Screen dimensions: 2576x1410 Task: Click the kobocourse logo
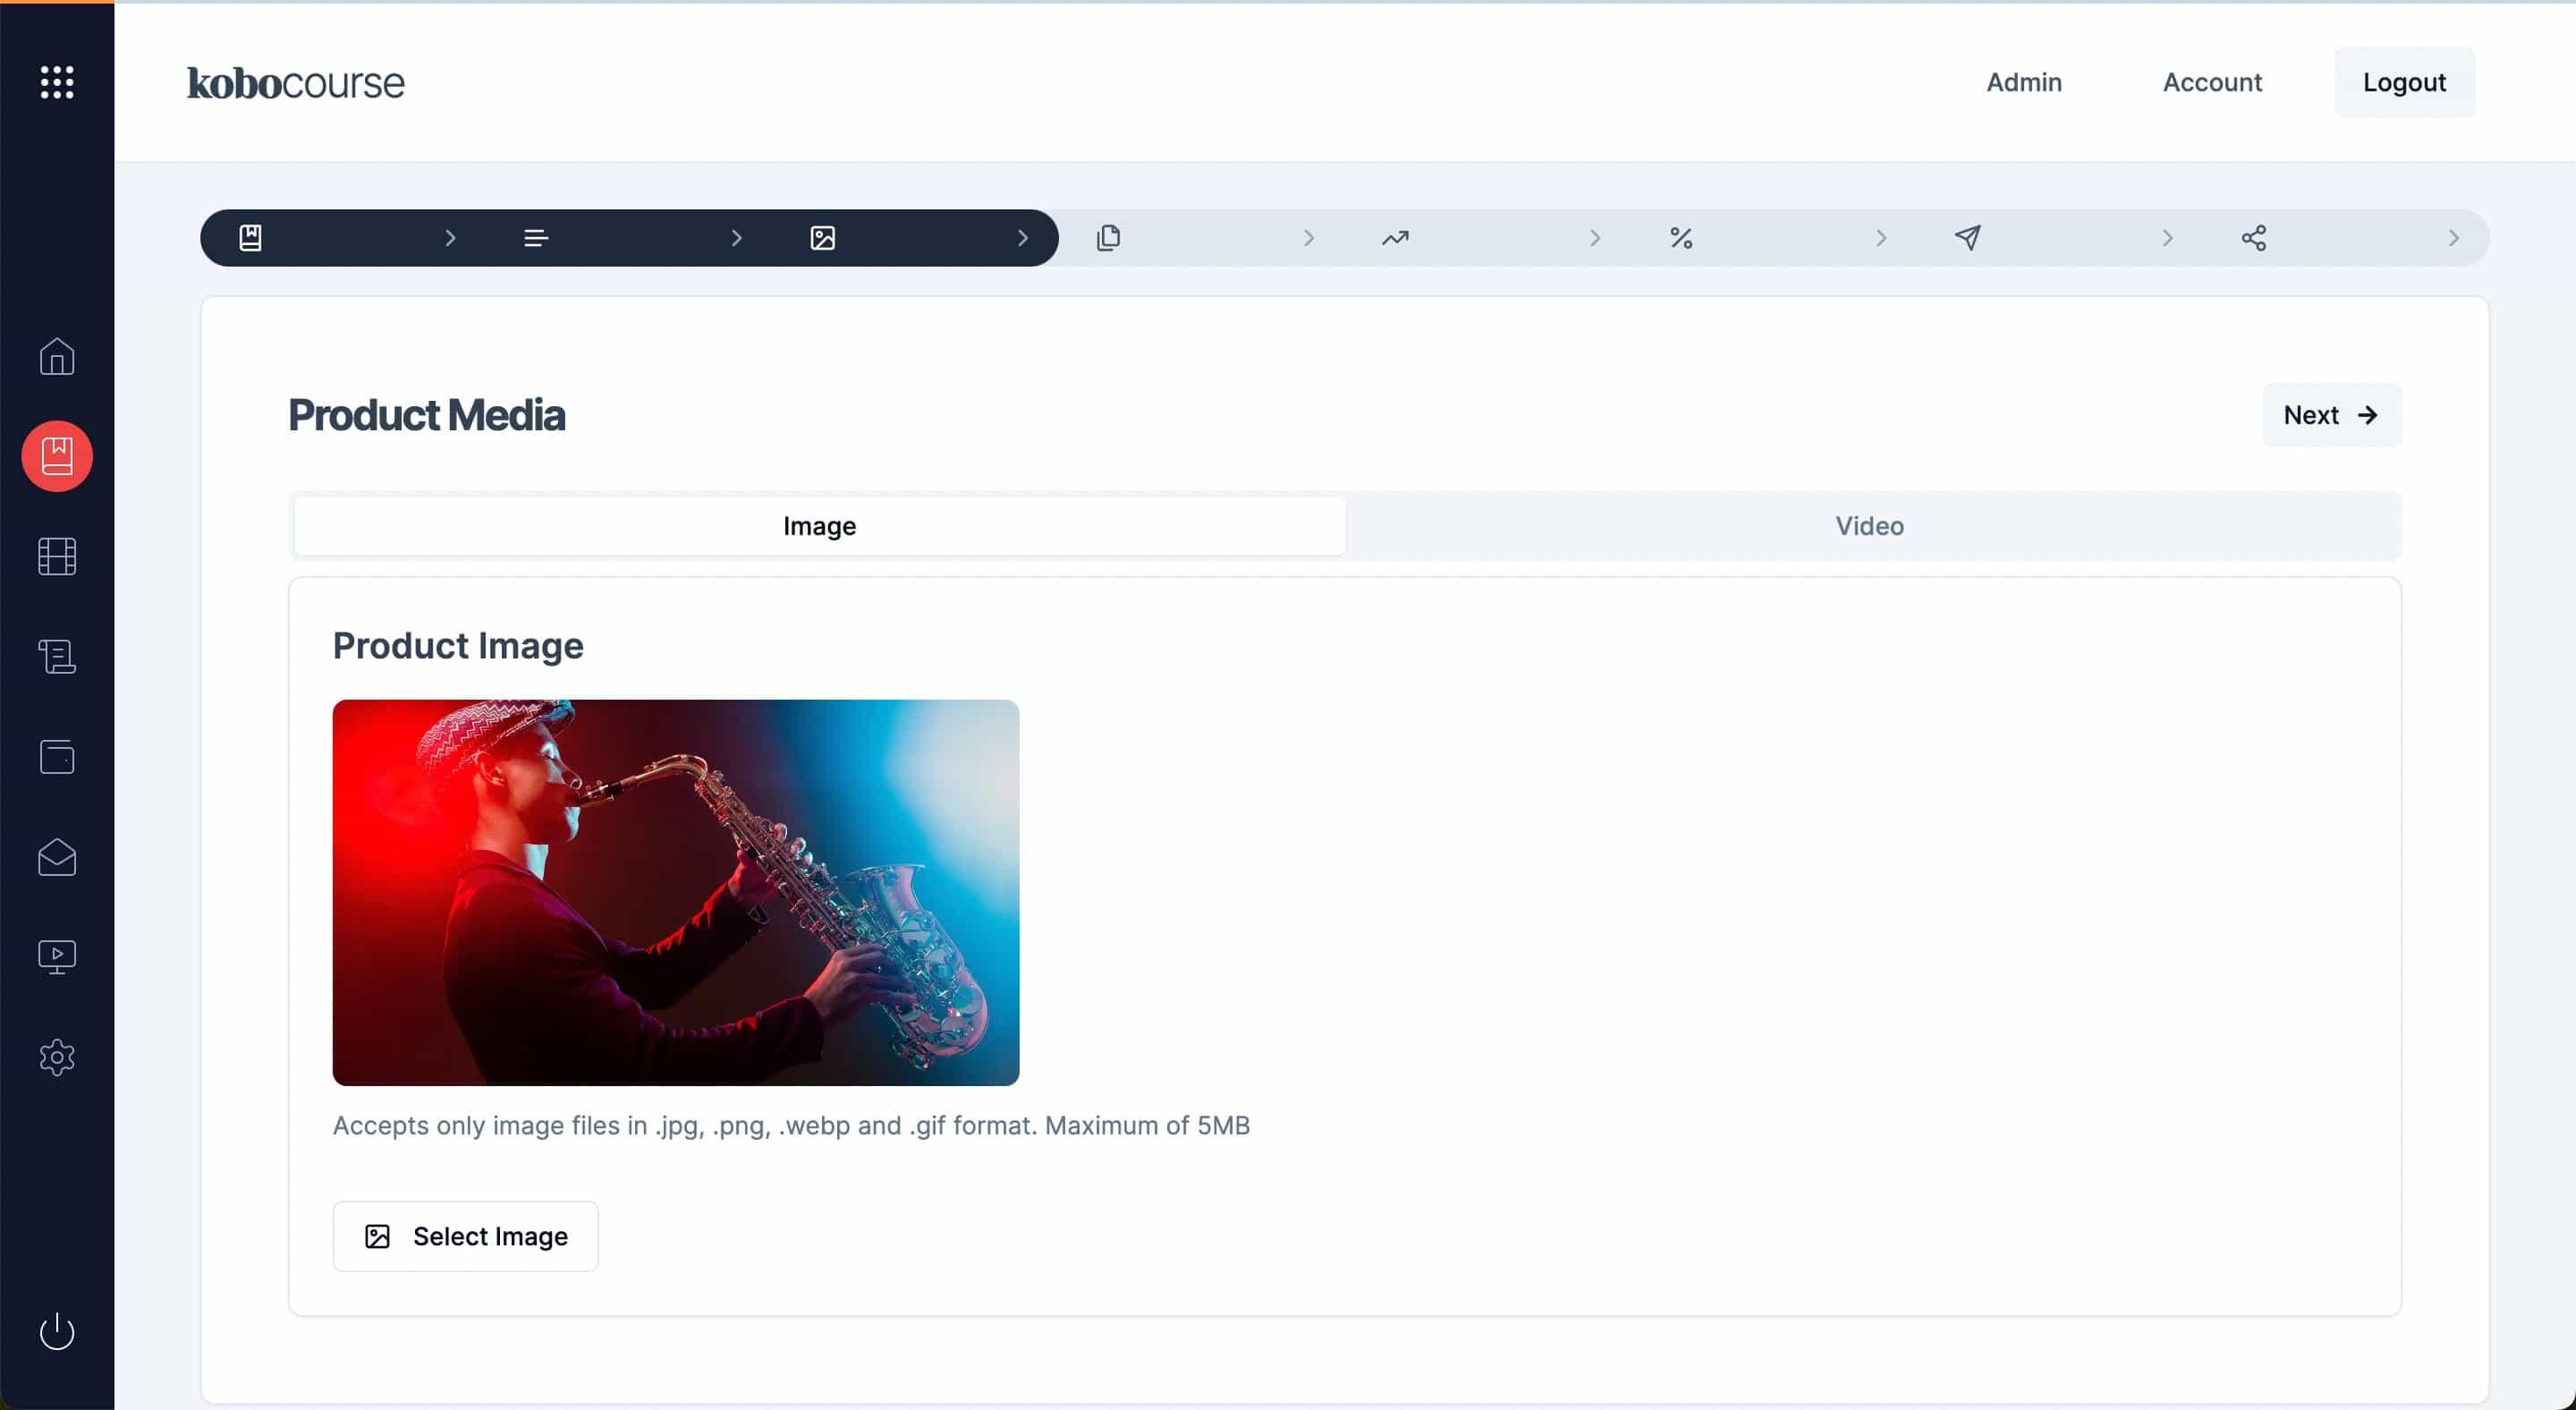(x=296, y=83)
